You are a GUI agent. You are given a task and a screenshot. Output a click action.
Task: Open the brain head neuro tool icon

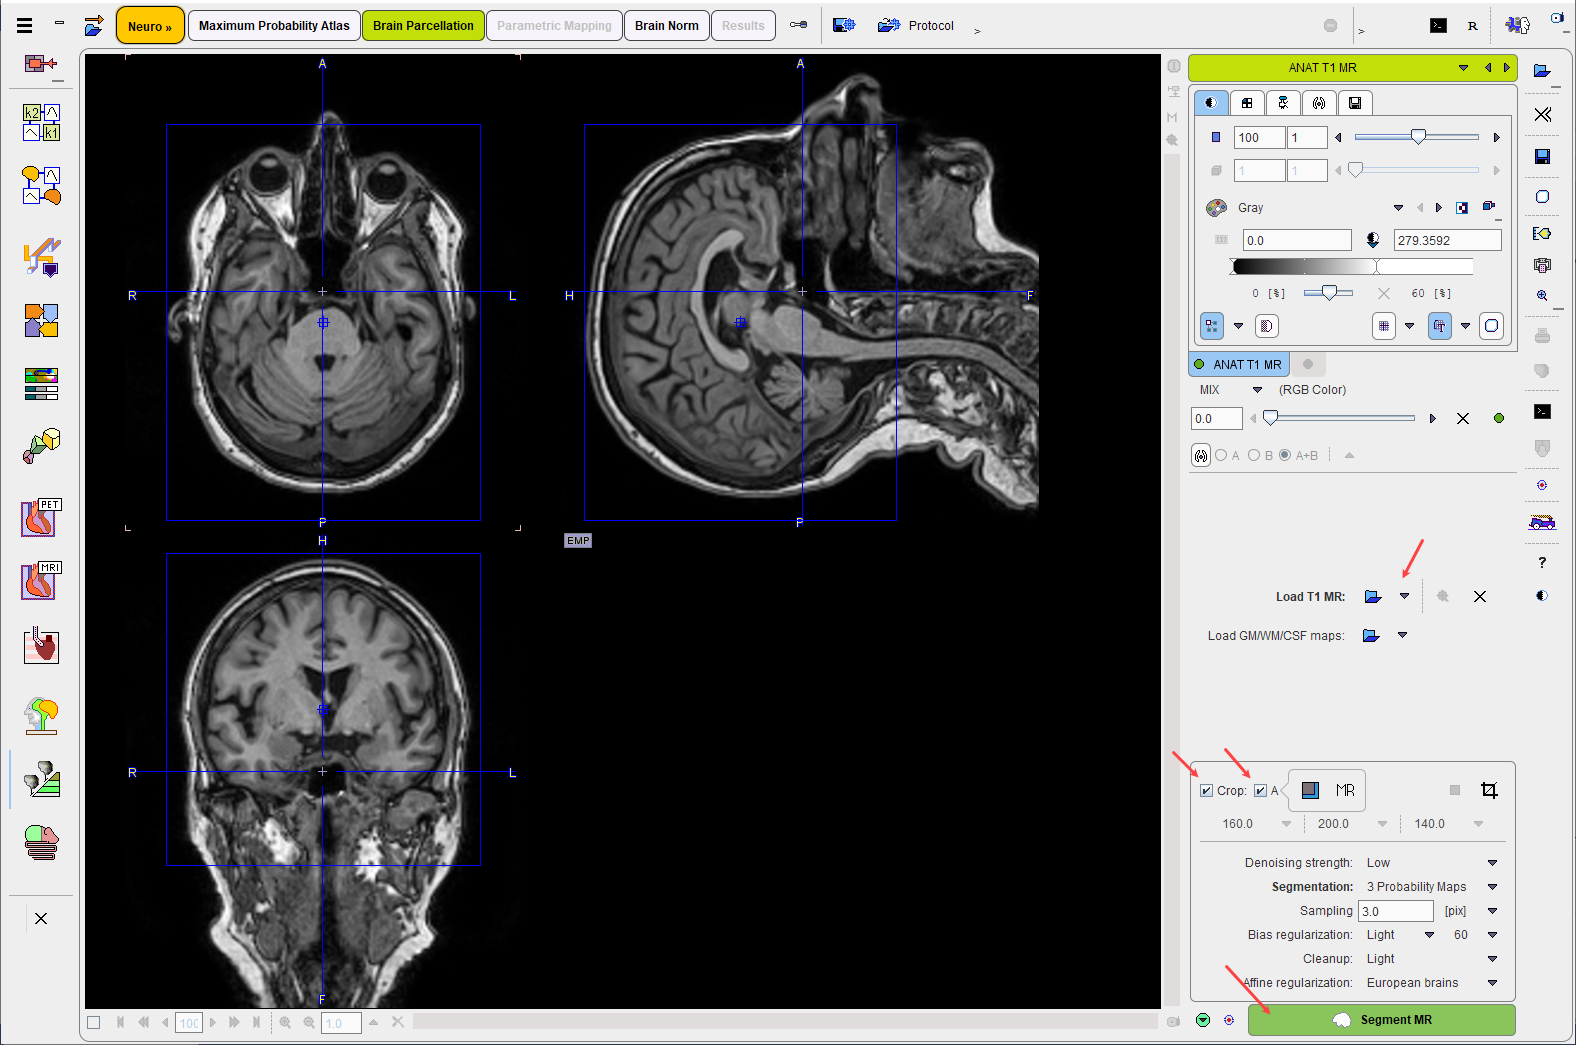41,715
